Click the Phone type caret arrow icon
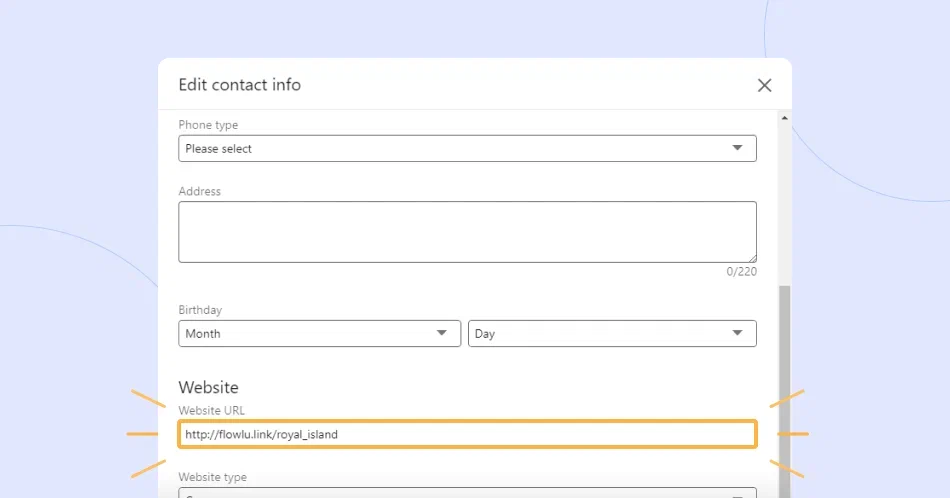The image size is (950, 498). [x=737, y=148]
